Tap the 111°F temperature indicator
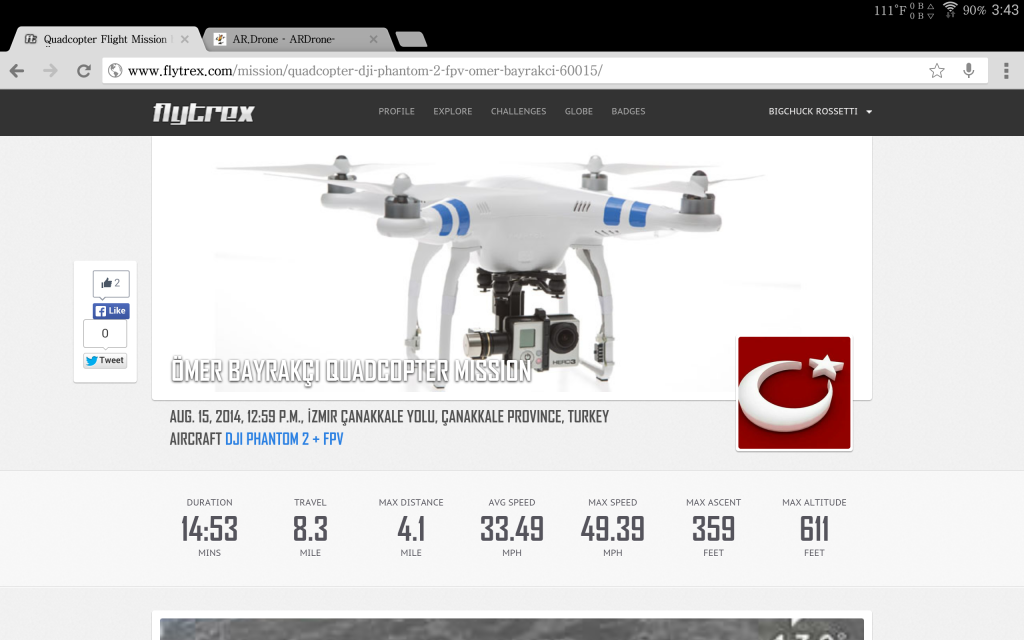1024x640 pixels. tap(890, 10)
